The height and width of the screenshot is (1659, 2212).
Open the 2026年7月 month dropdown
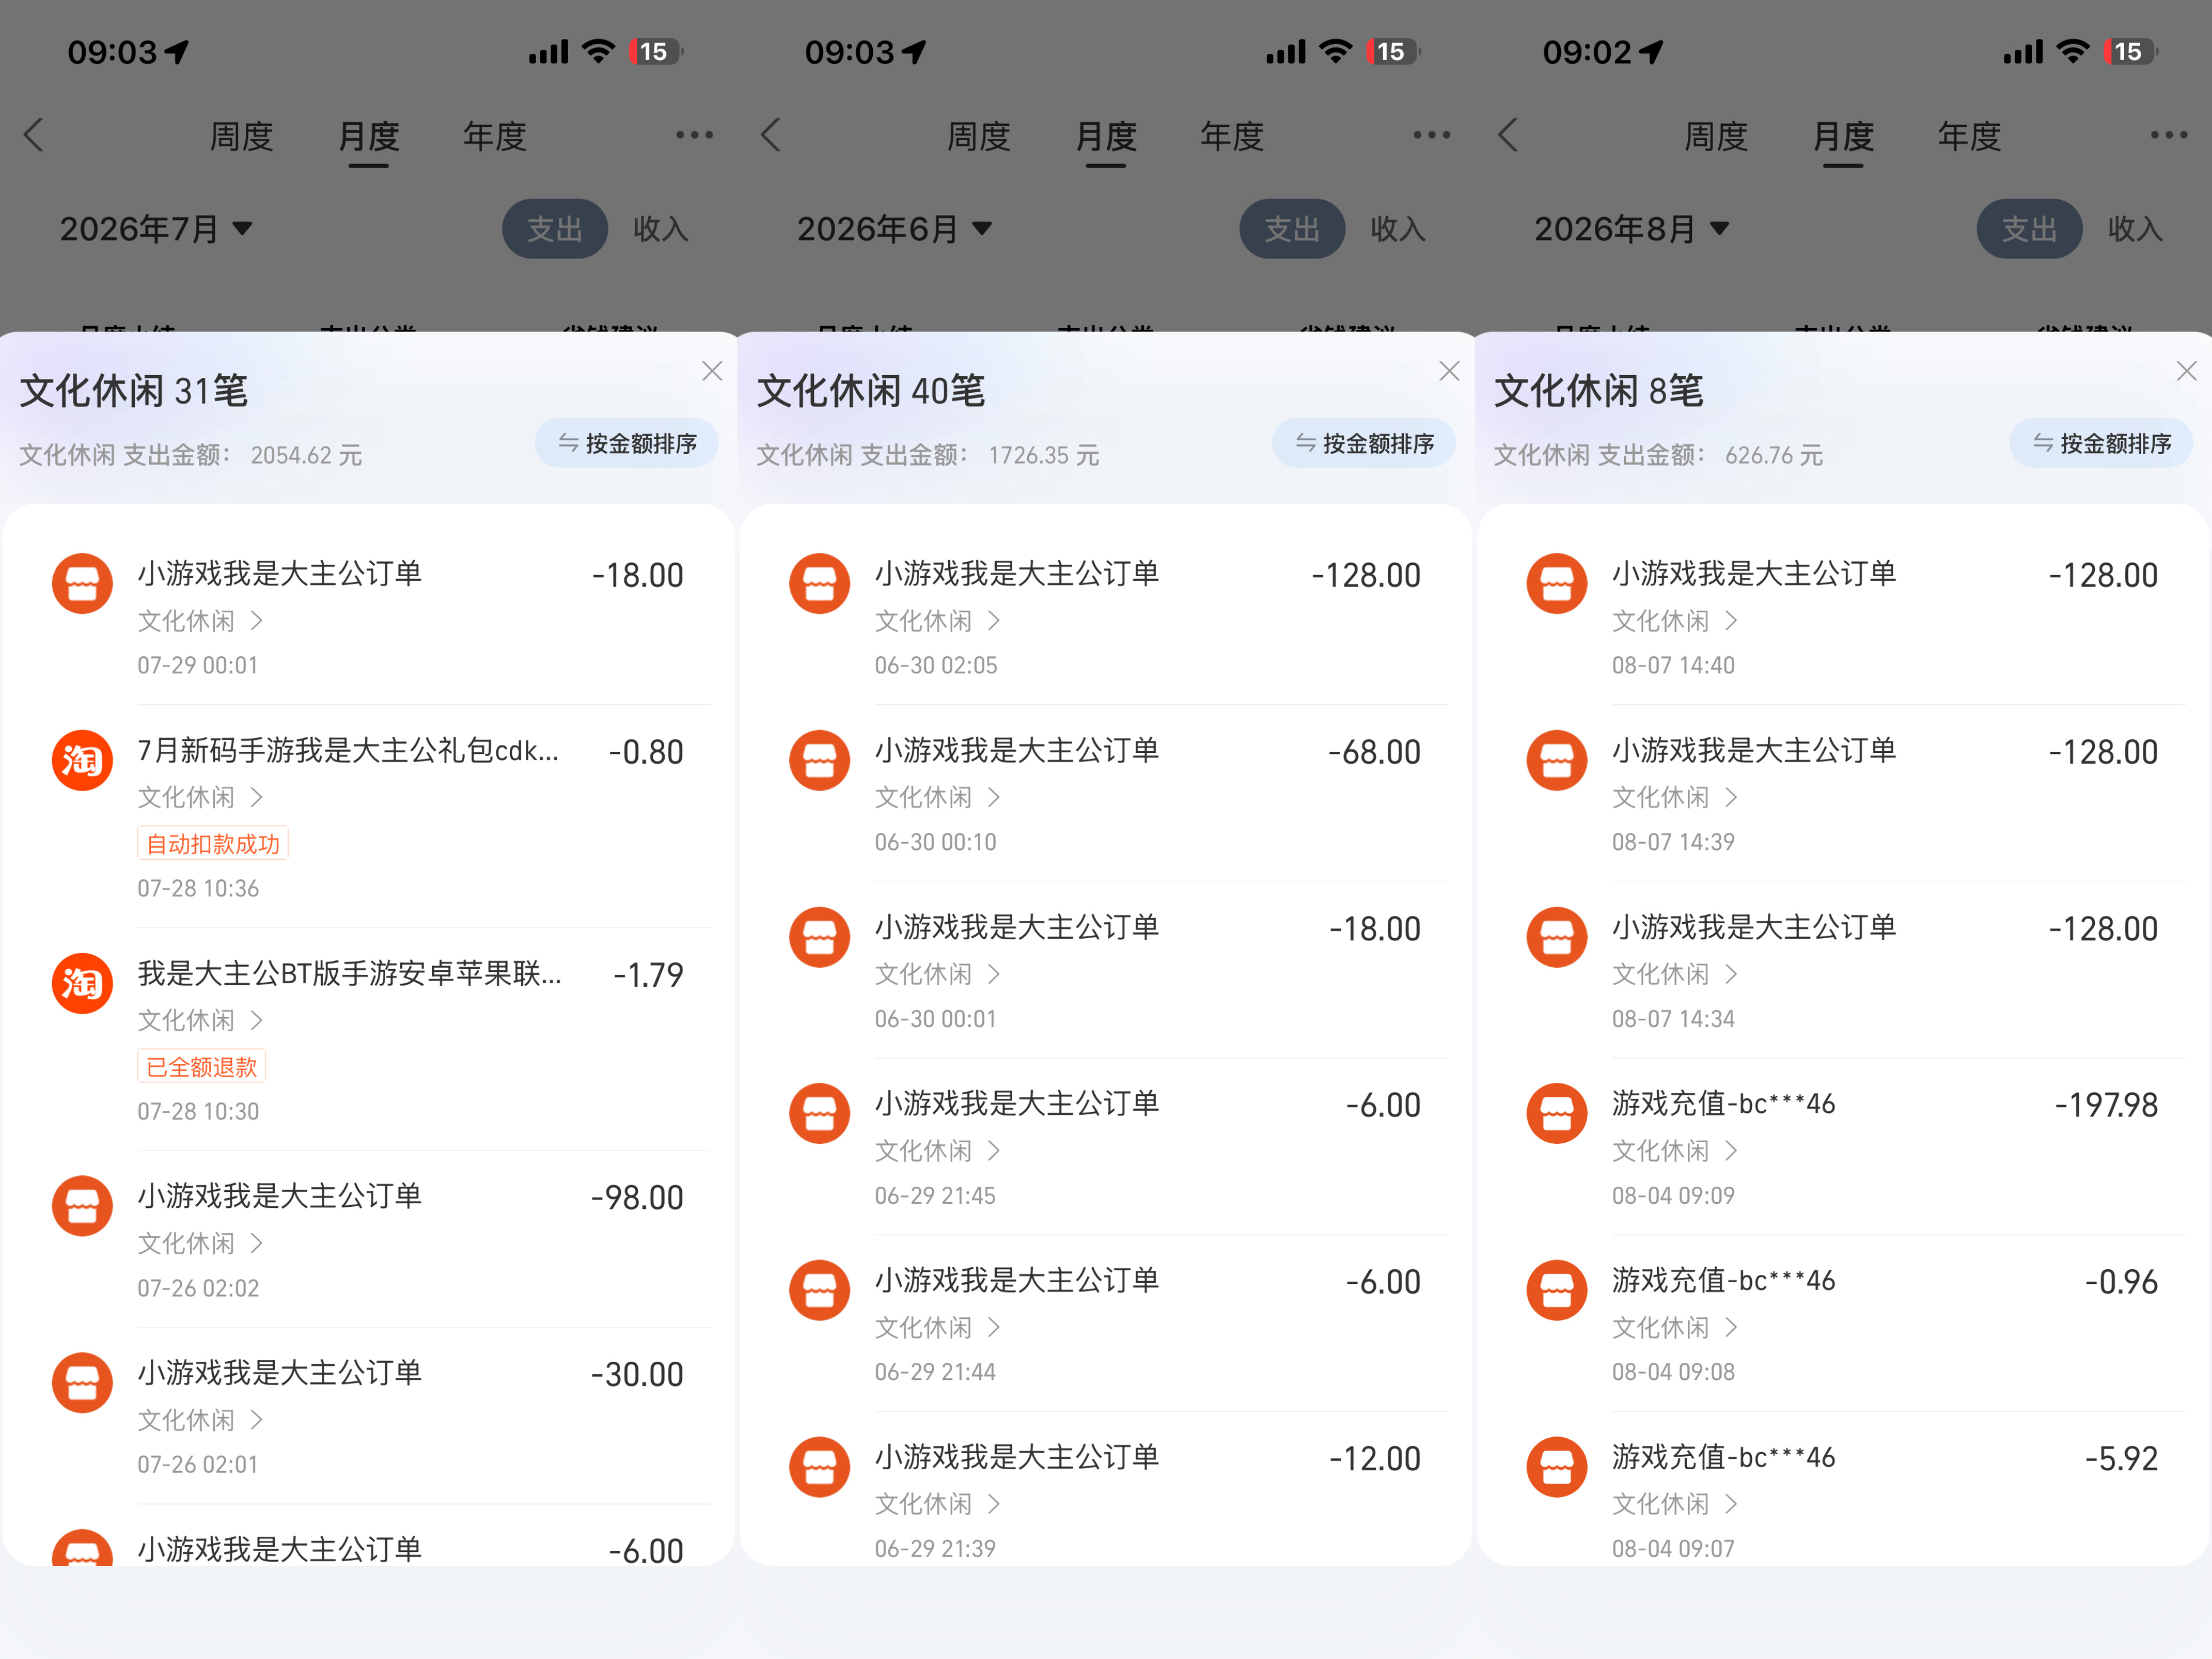(x=155, y=229)
